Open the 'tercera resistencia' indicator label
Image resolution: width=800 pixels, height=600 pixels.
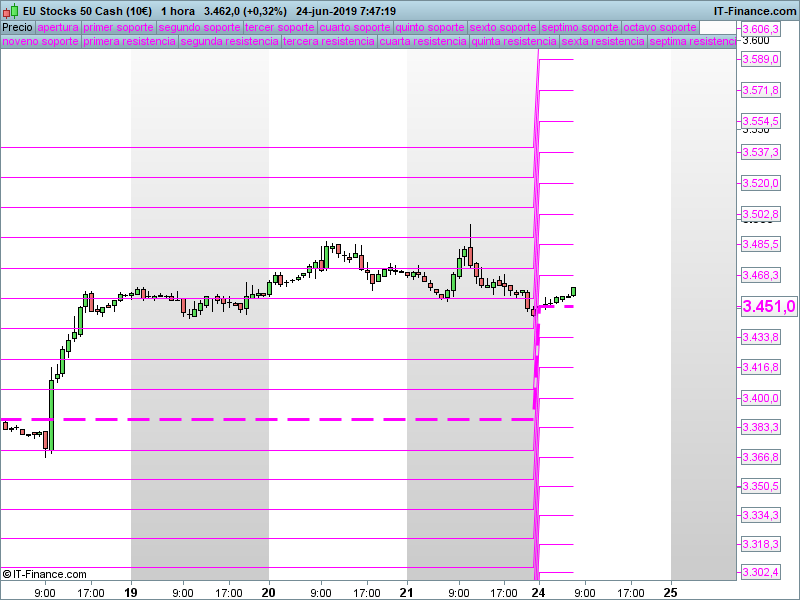pyautogui.click(x=329, y=42)
